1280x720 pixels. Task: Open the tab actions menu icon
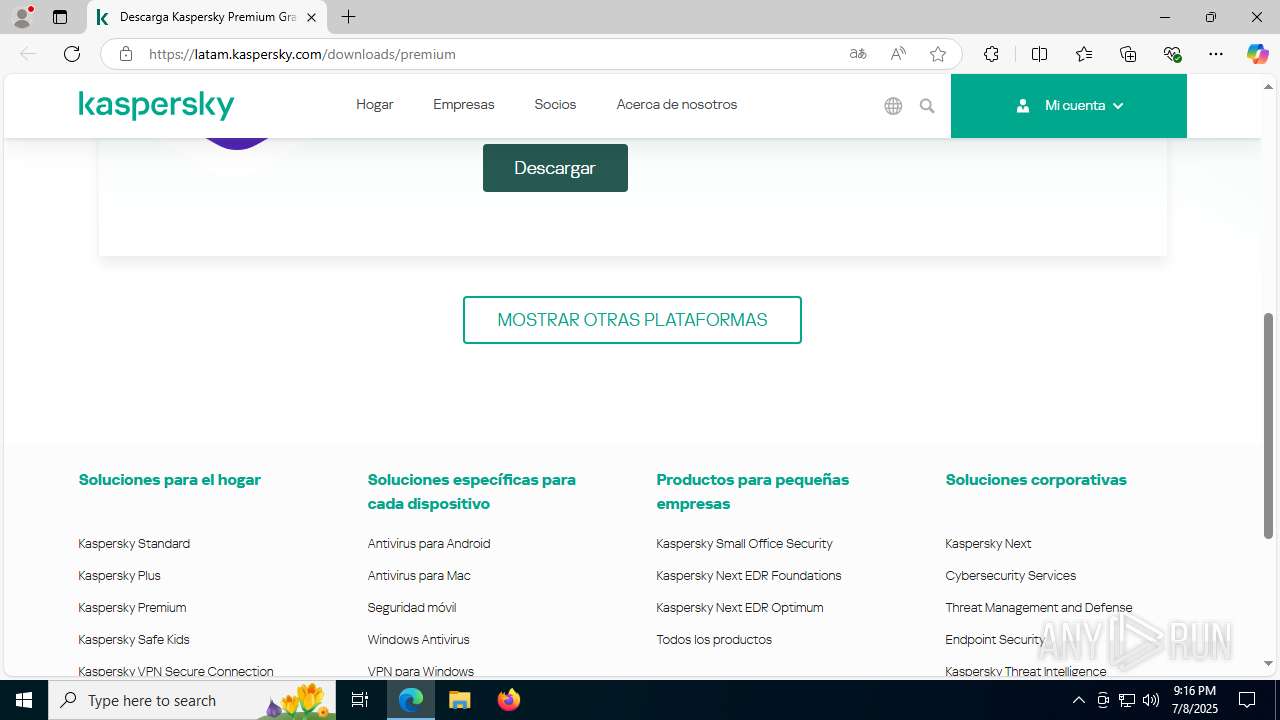point(60,17)
